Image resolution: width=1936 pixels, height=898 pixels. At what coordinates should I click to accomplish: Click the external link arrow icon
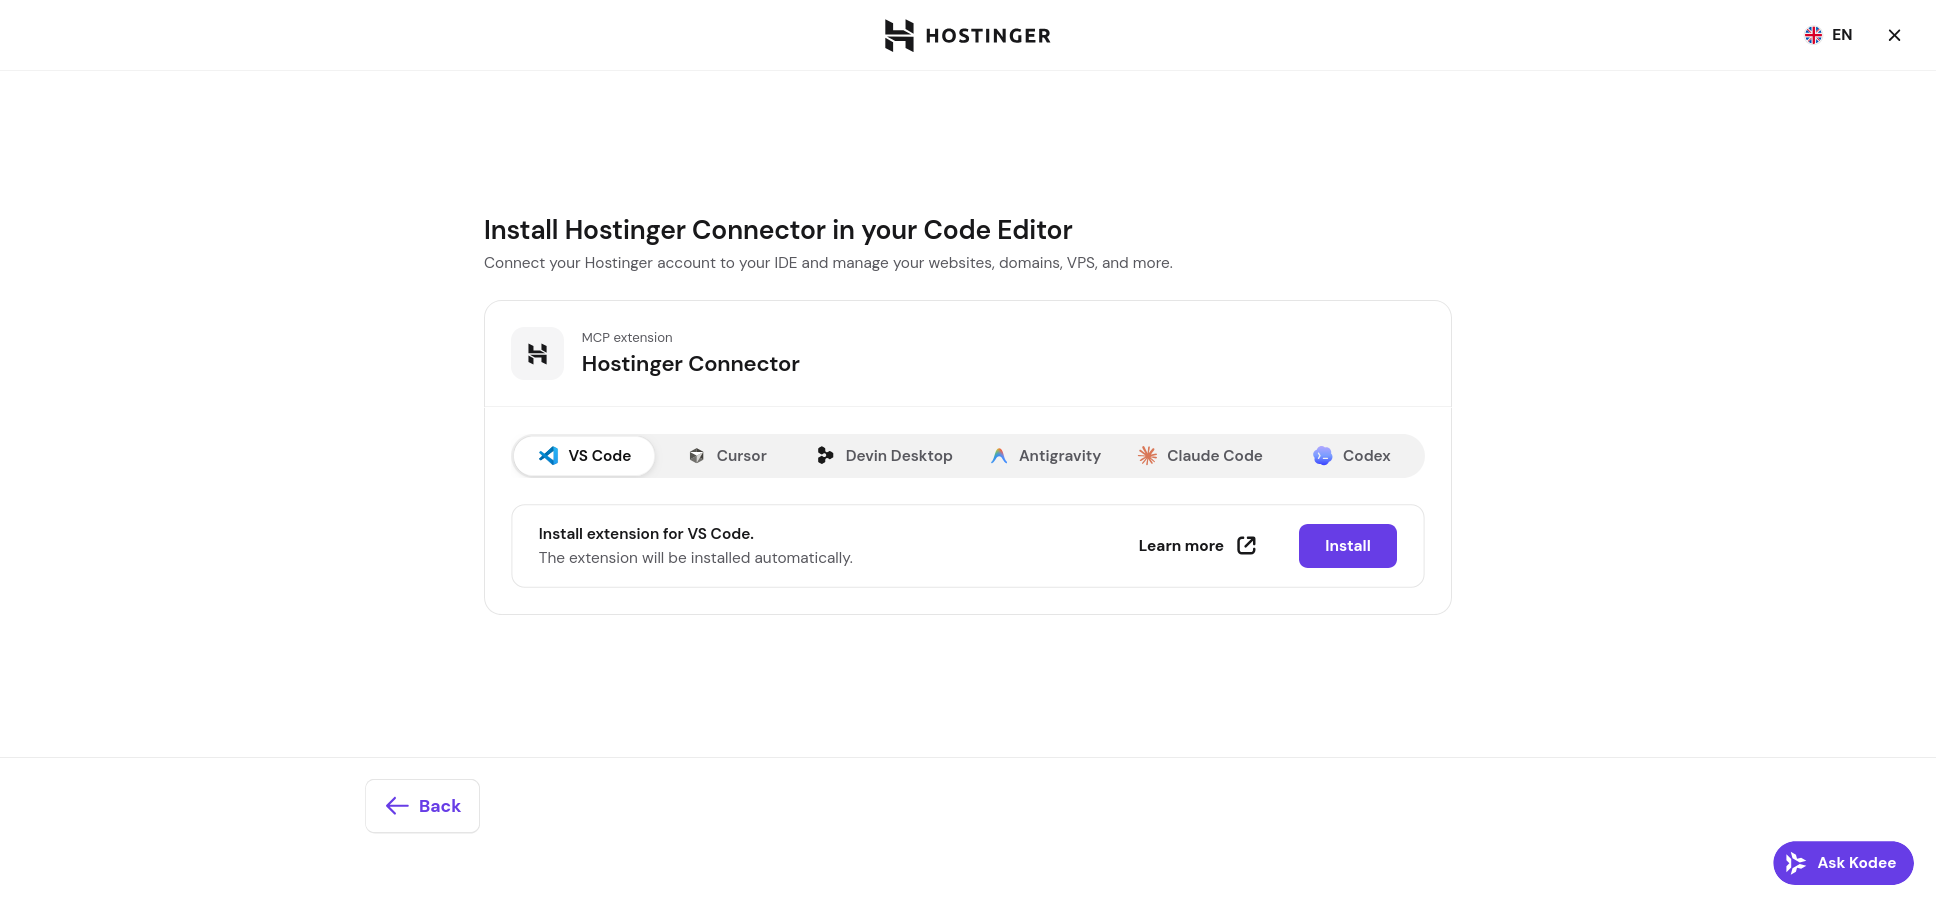1246,545
